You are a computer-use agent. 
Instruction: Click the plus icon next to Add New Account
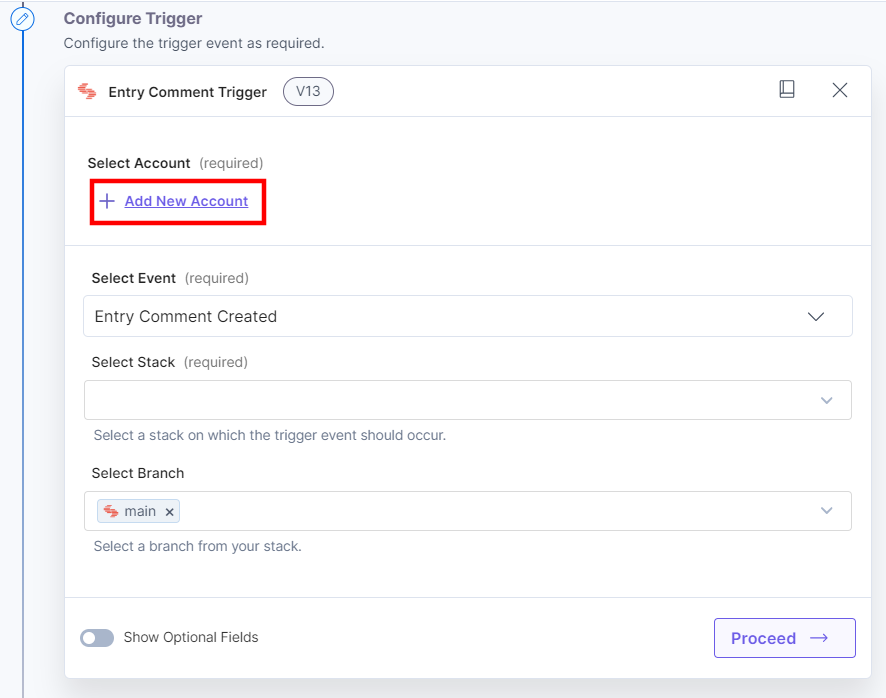click(107, 201)
